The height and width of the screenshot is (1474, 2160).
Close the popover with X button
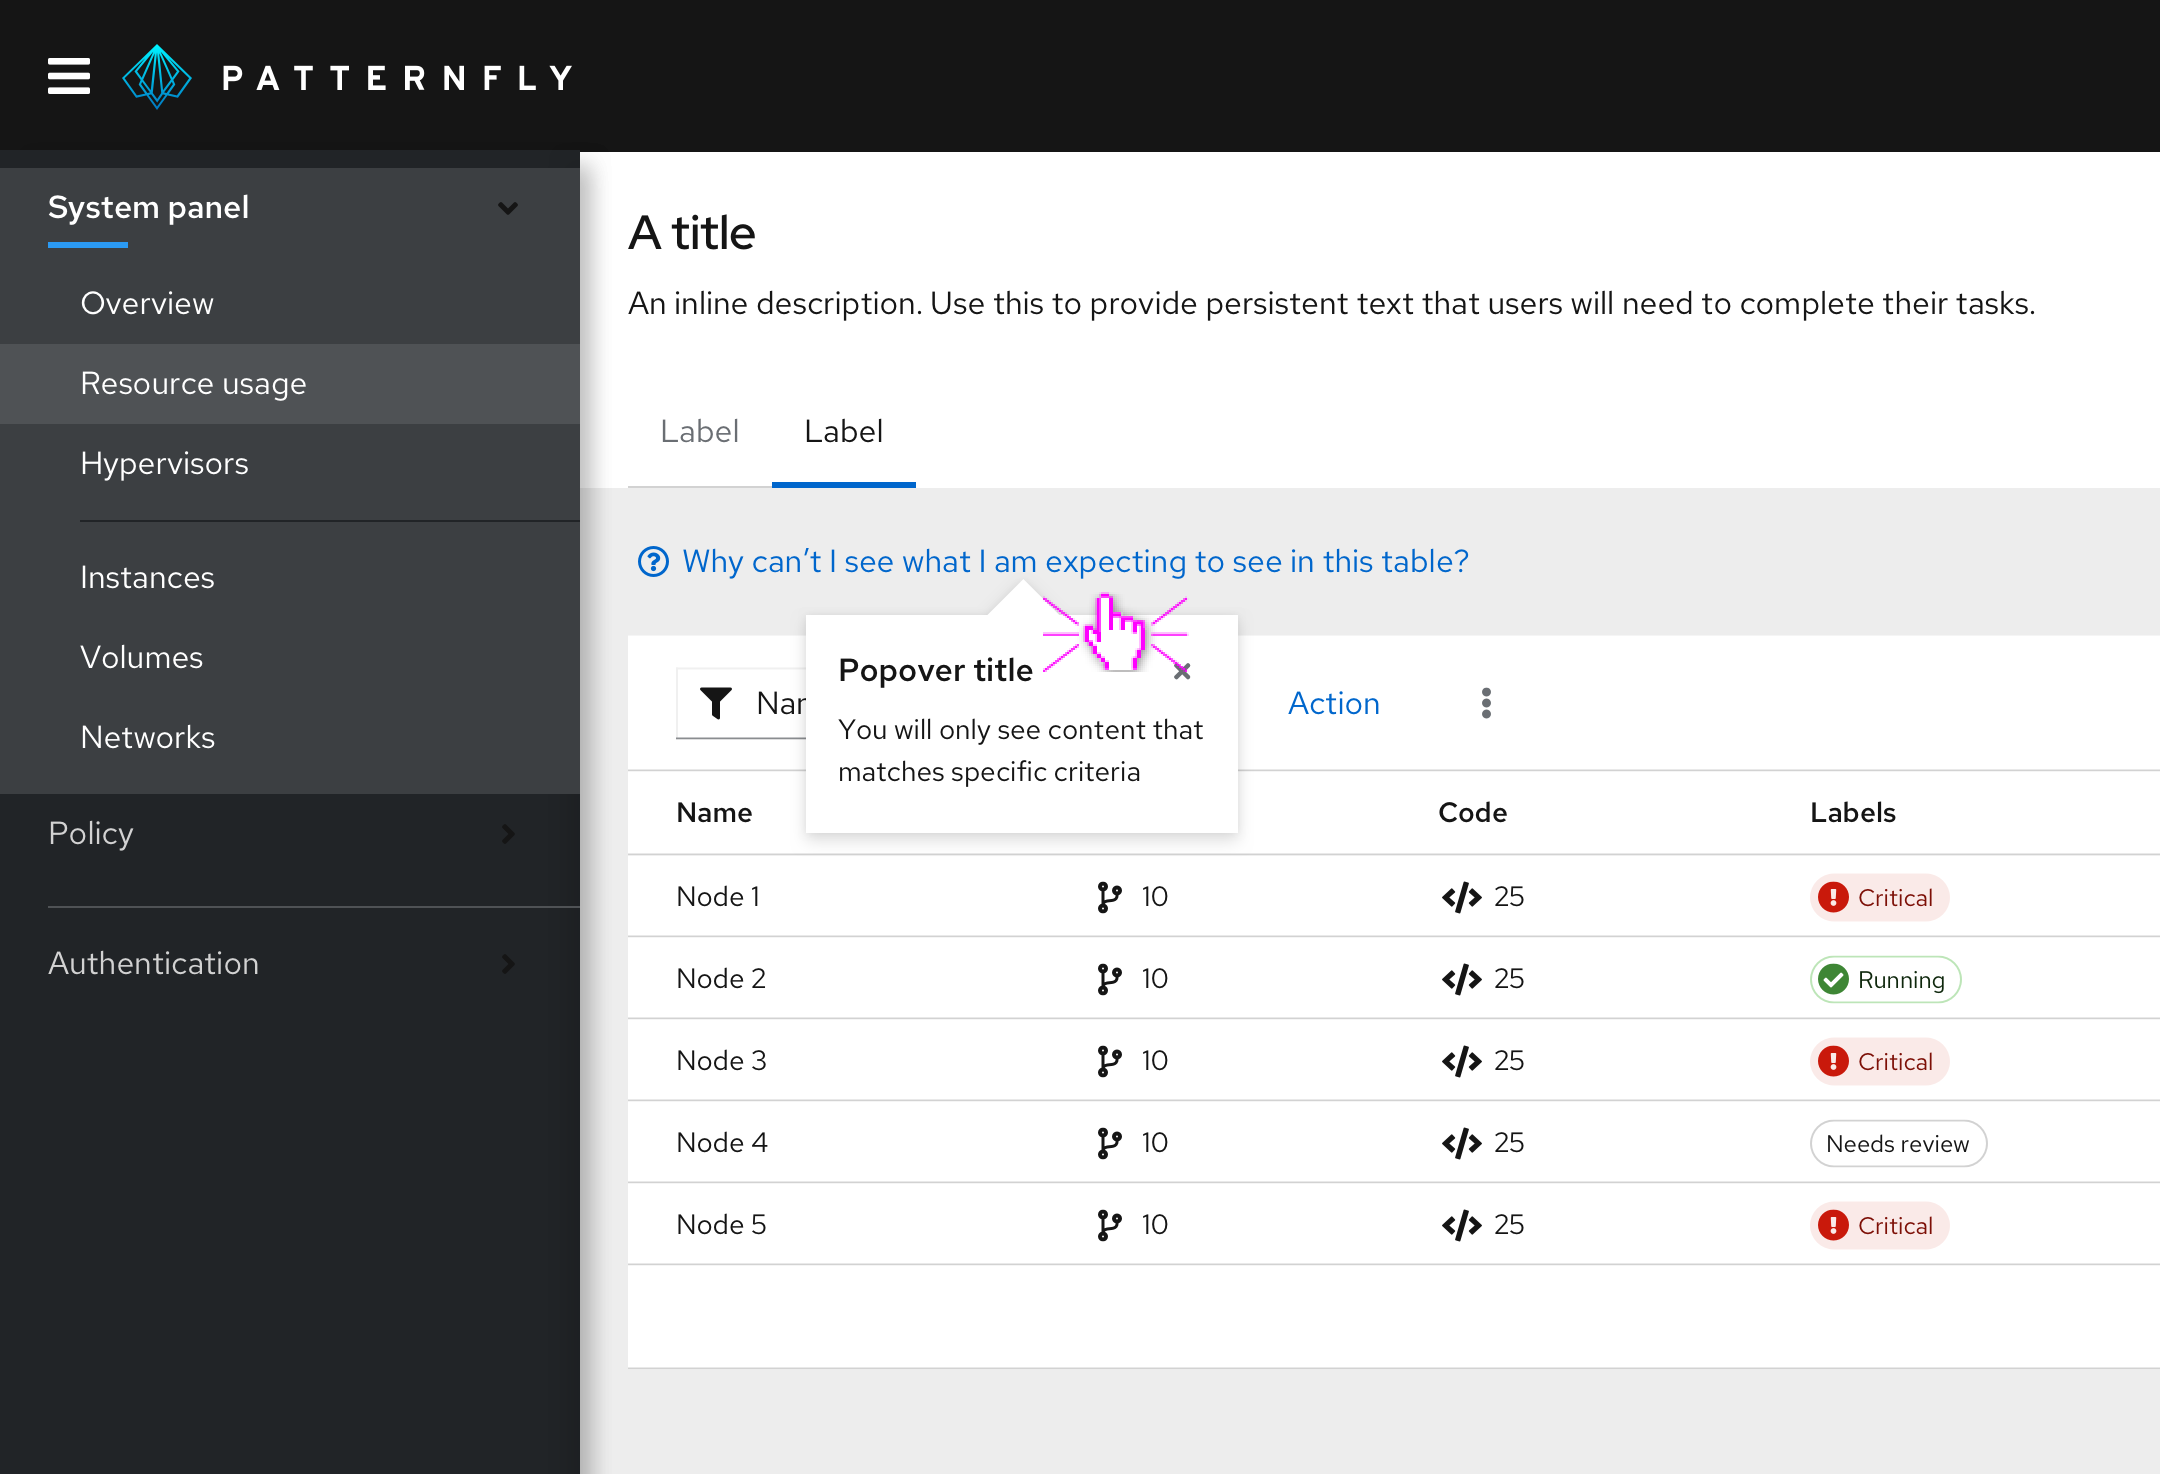(1182, 670)
